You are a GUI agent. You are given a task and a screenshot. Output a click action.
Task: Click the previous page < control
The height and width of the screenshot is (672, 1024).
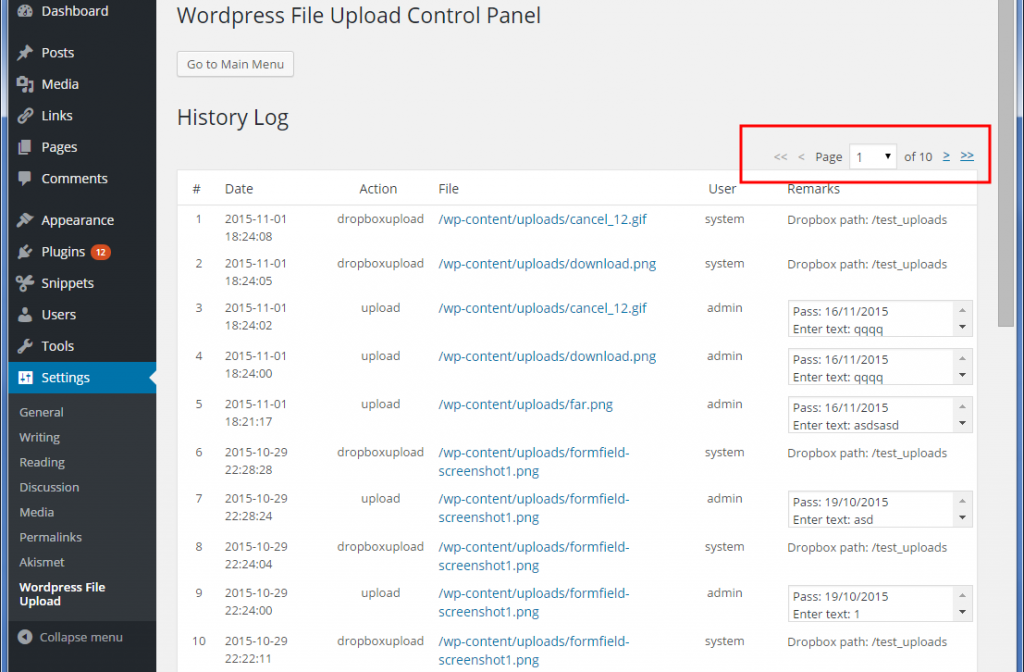[801, 157]
